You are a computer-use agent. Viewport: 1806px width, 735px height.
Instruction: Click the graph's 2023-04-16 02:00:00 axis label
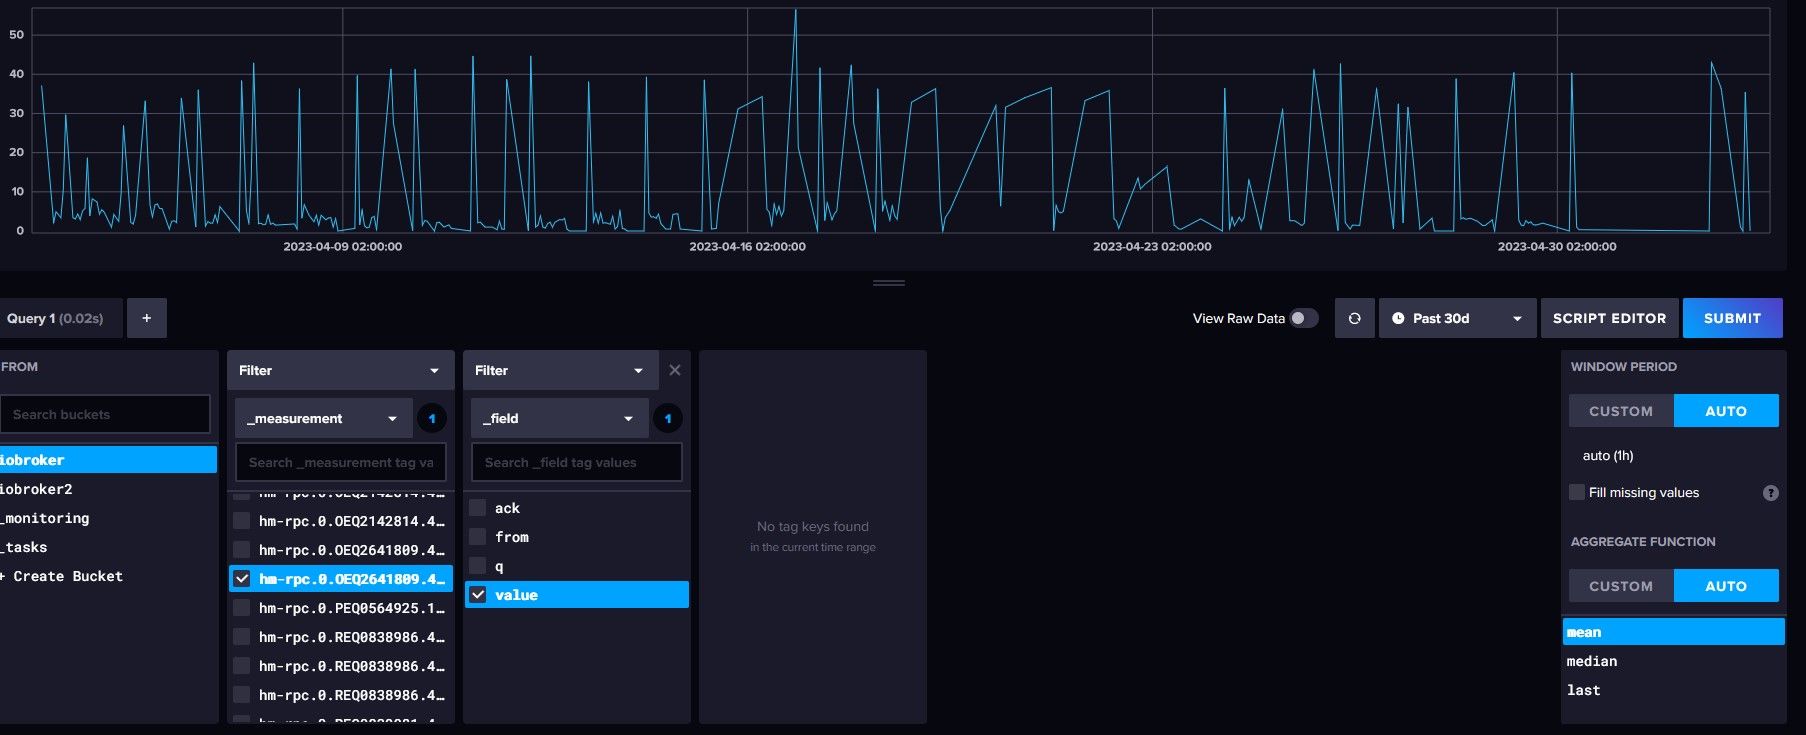pos(747,246)
